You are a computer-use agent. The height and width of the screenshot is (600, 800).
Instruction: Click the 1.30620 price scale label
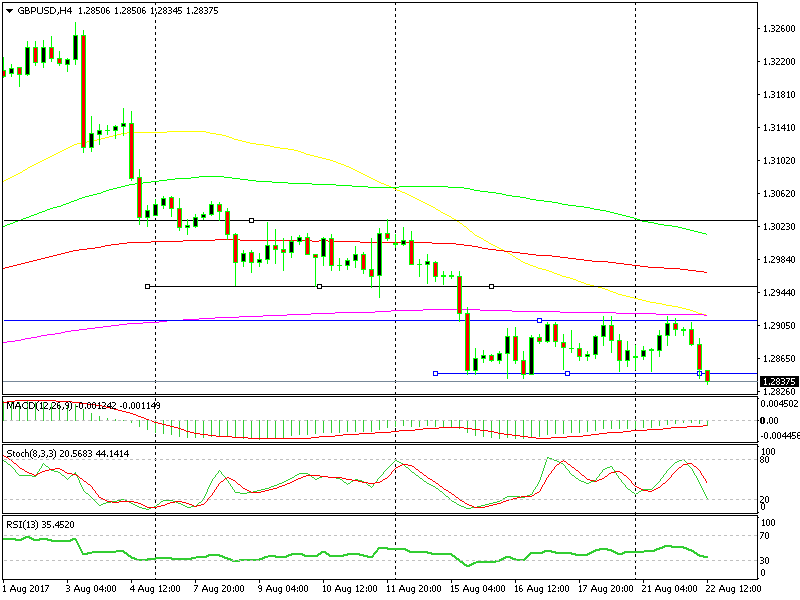click(x=779, y=193)
